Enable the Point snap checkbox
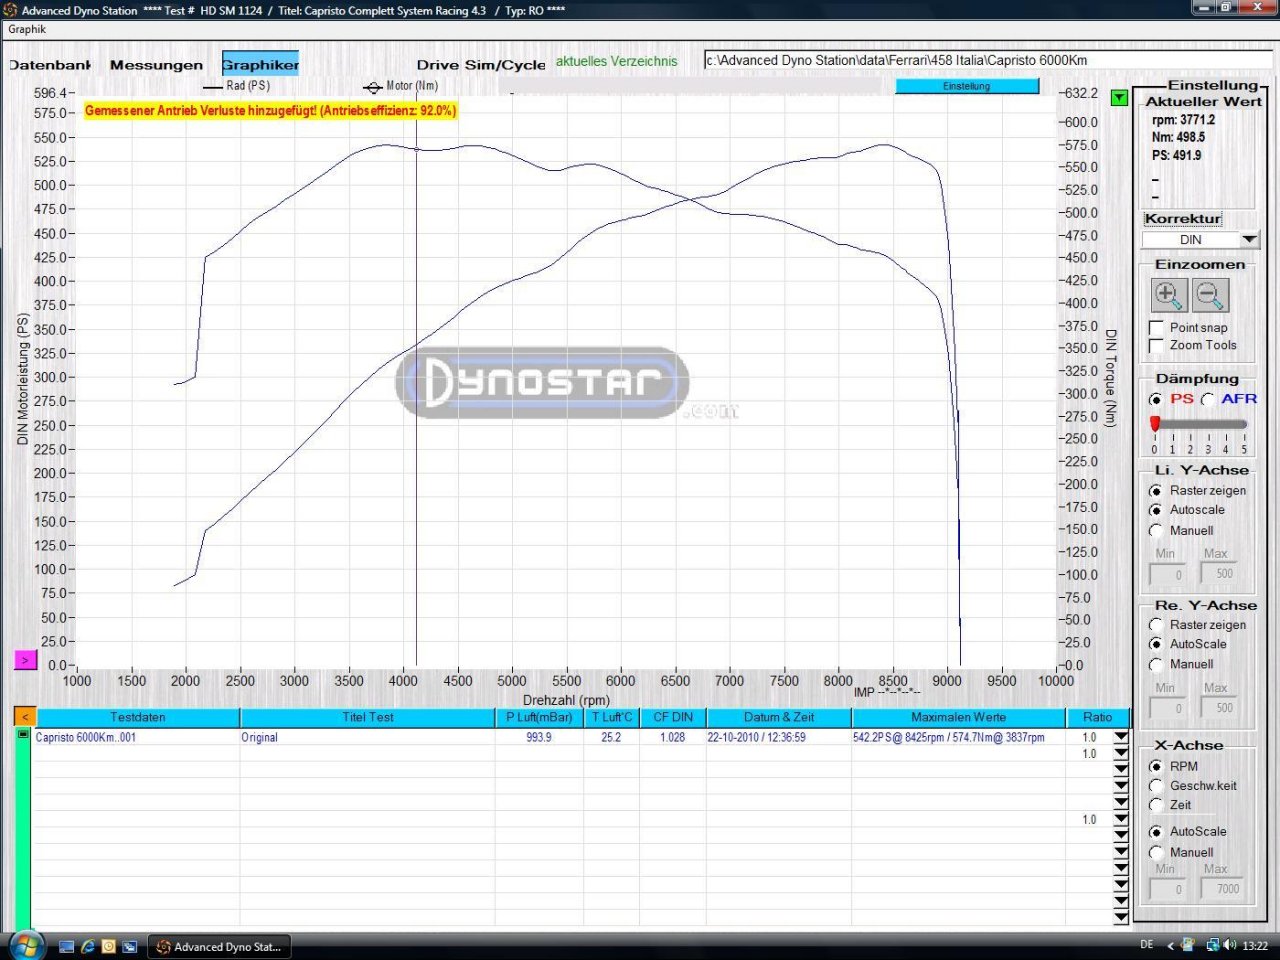The image size is (1280, 960). tap(1156, 328)
